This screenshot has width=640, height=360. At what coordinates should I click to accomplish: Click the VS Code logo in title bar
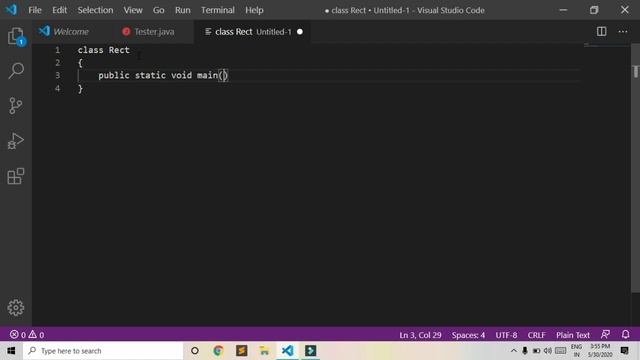[x=11, y=10]
